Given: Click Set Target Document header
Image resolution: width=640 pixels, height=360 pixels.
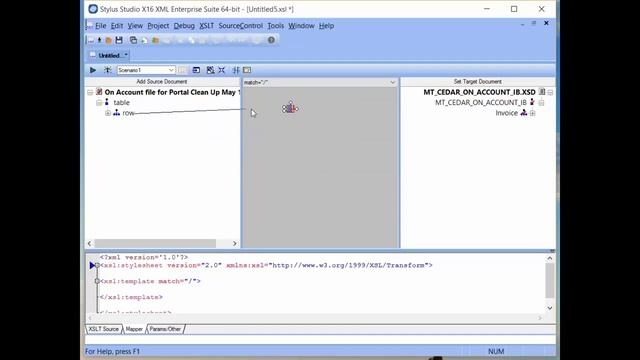Looking at the screenshot, I should click(x=478, y=82).
